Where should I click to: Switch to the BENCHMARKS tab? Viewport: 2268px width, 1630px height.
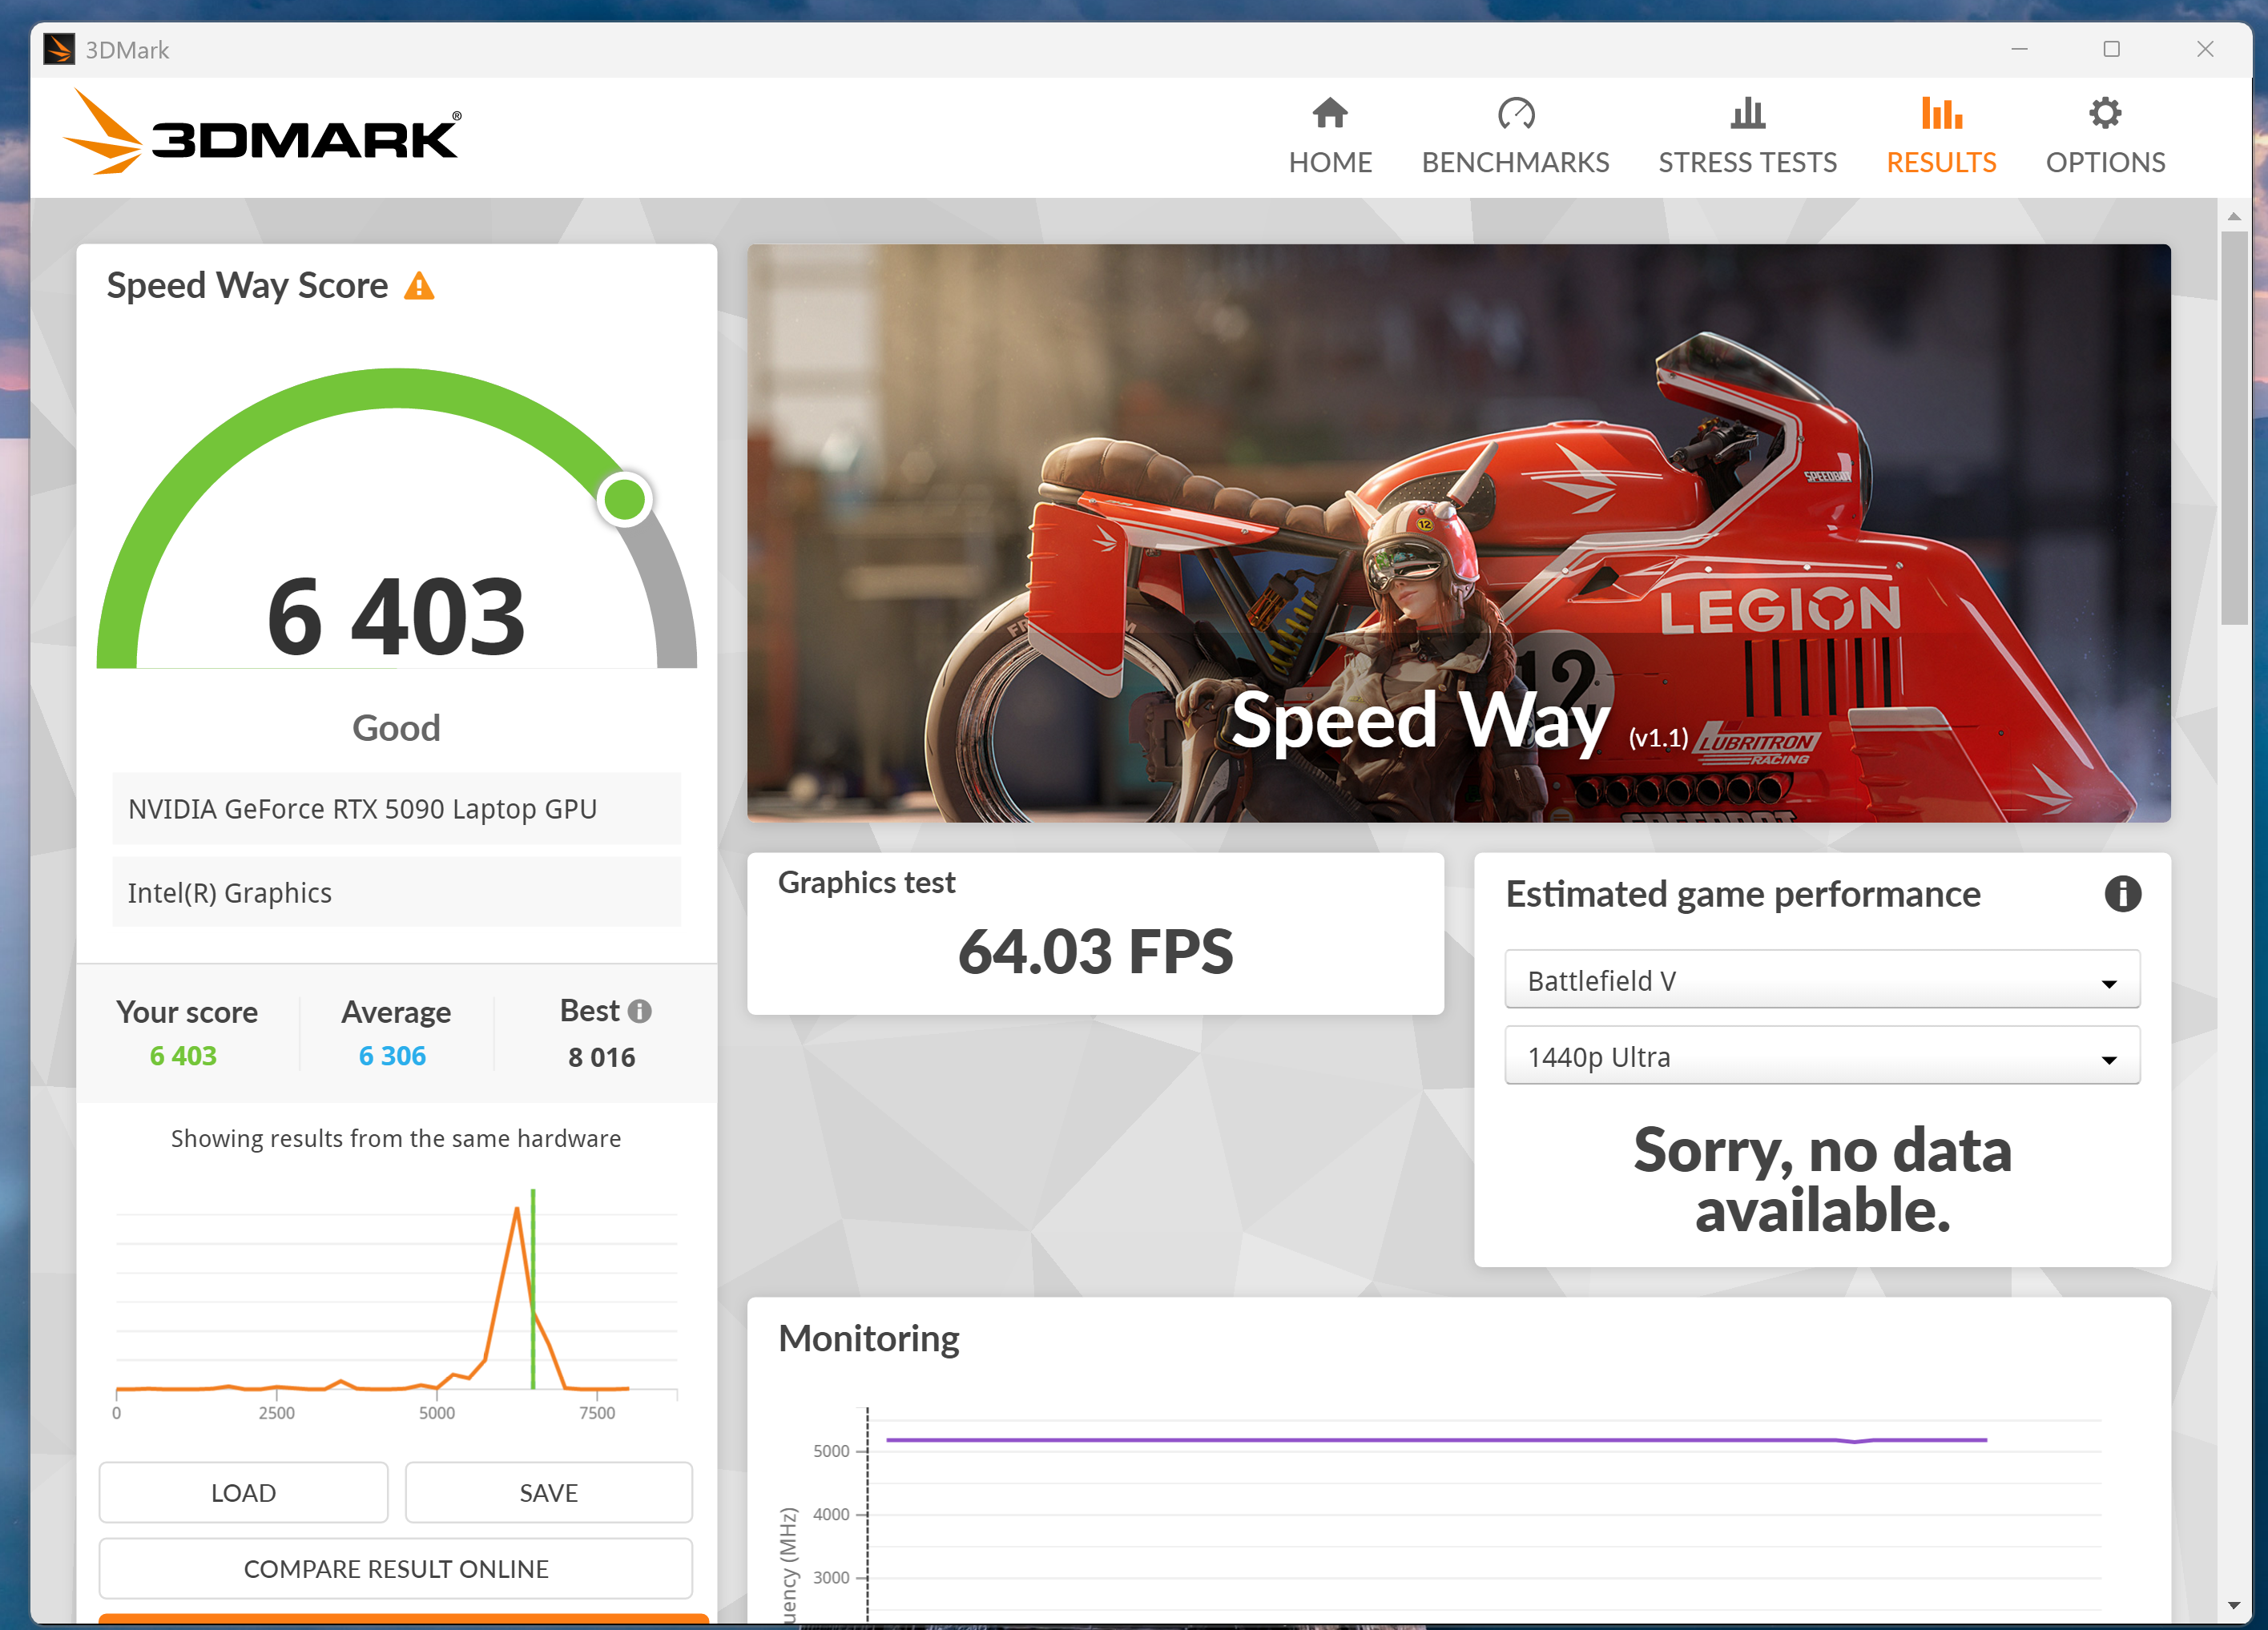coord(1515,137)
